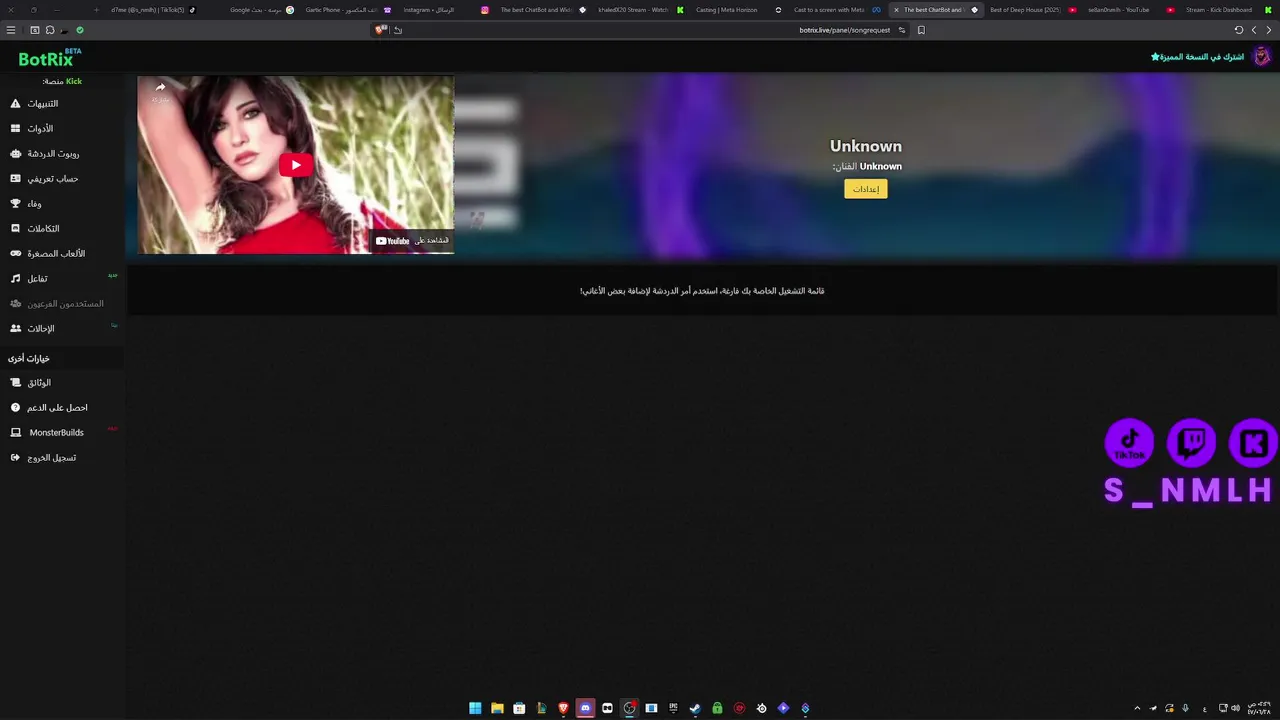Click the Brave Shields icon
Viewport: 1280px width, 720px height.
tap(380, 30)
